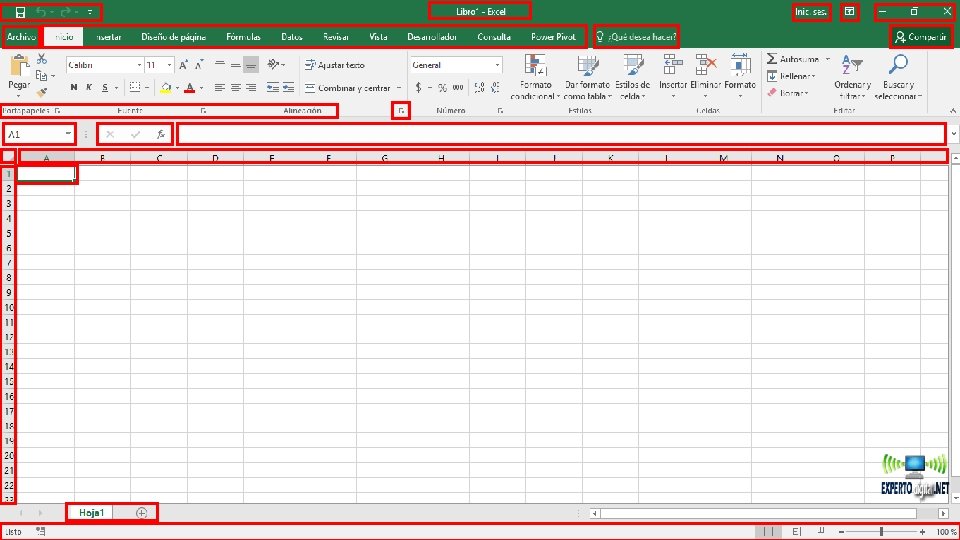Align text to the right
The width and height of the screenshot is (960, 540).
coord(251,88)
